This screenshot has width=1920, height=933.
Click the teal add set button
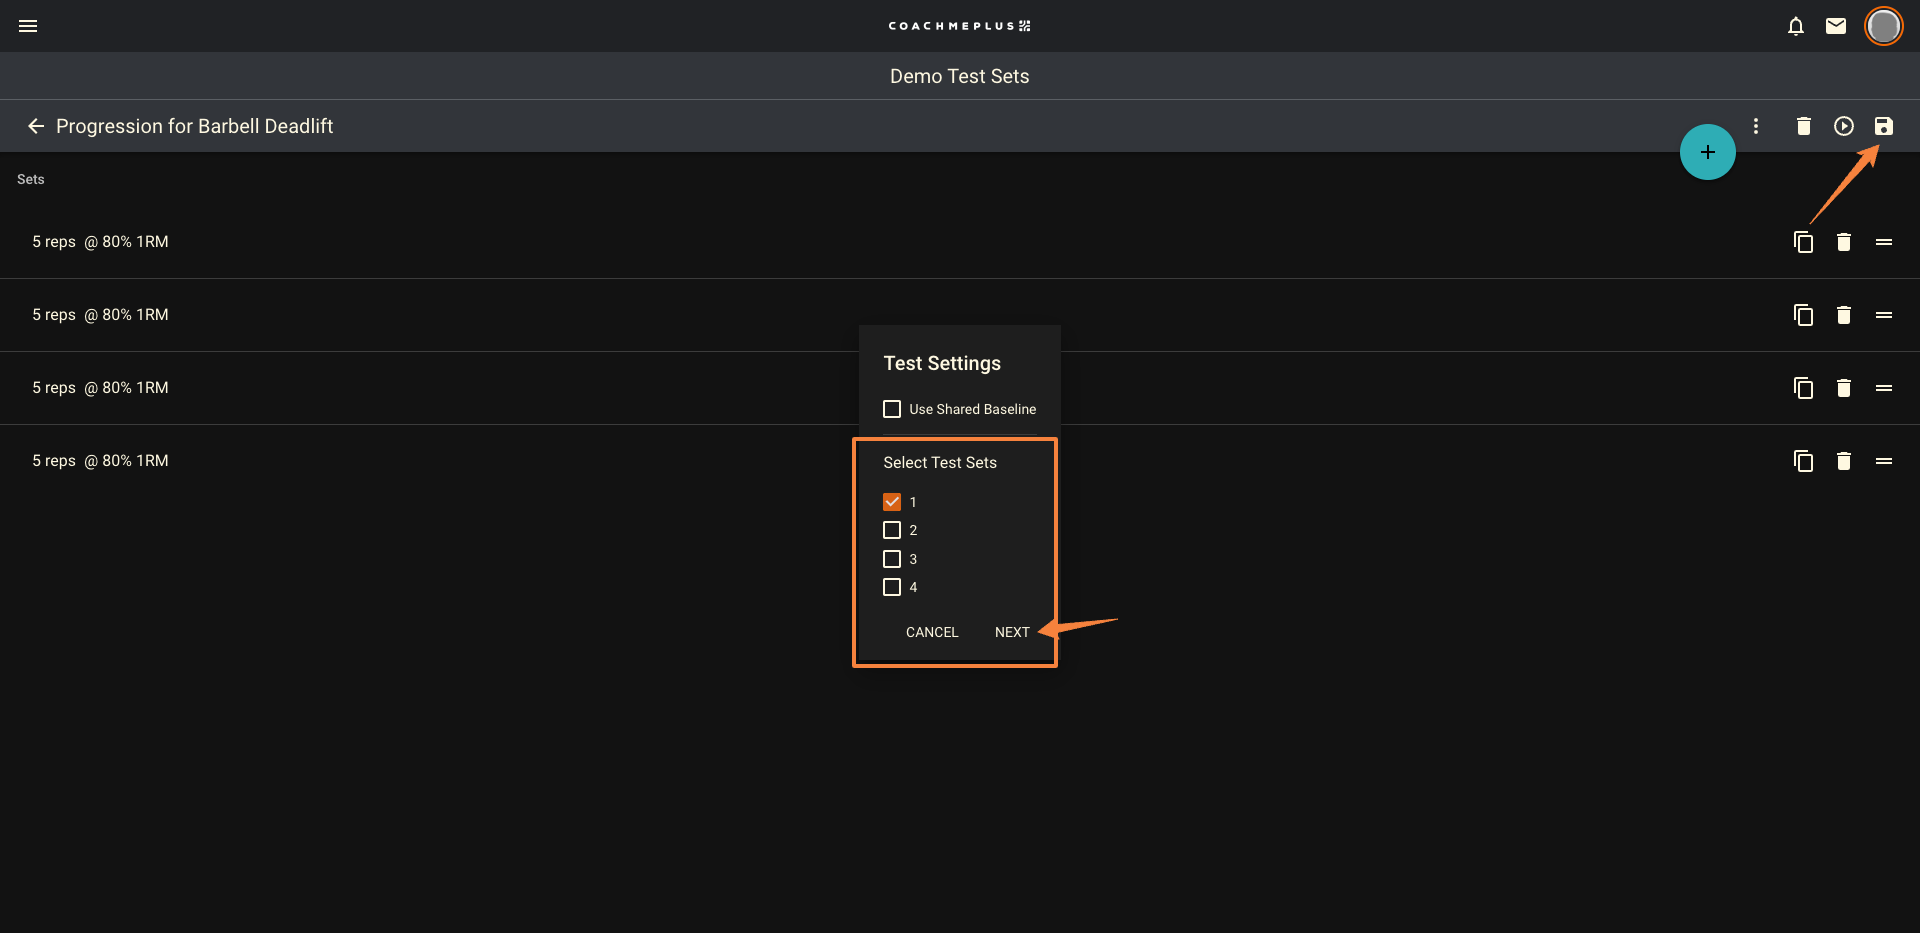point(1707,152)
